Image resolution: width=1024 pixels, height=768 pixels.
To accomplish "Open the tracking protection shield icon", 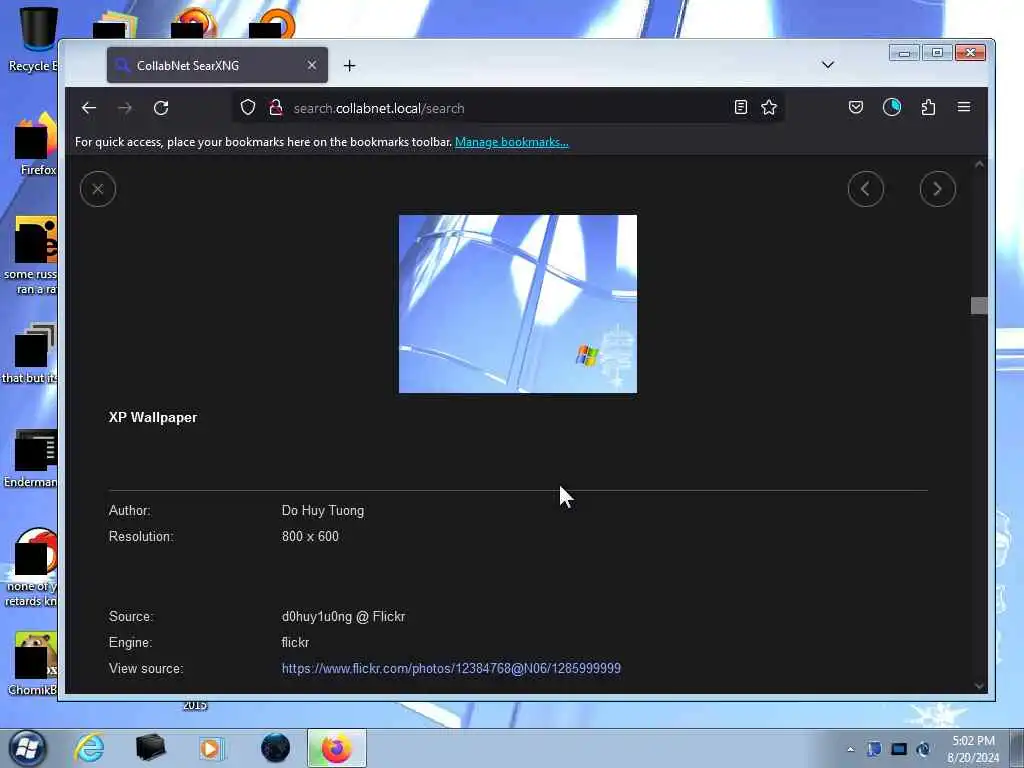I will point(248,107).
